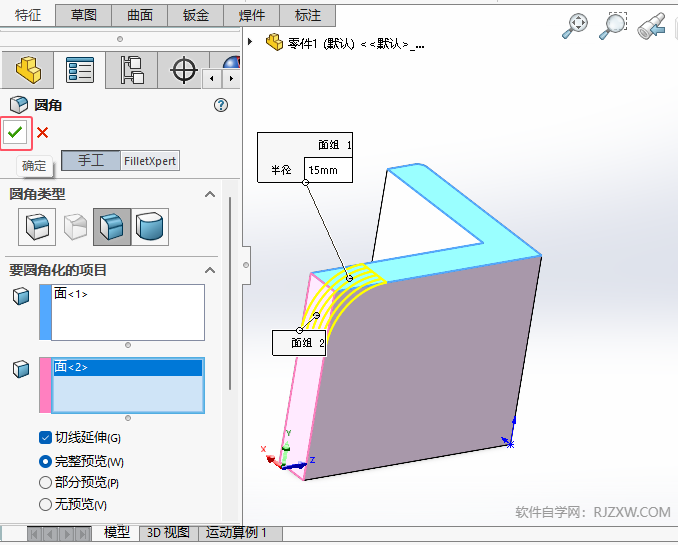
Task: Select 部分预览 radio option
Action: click(45, 483)
